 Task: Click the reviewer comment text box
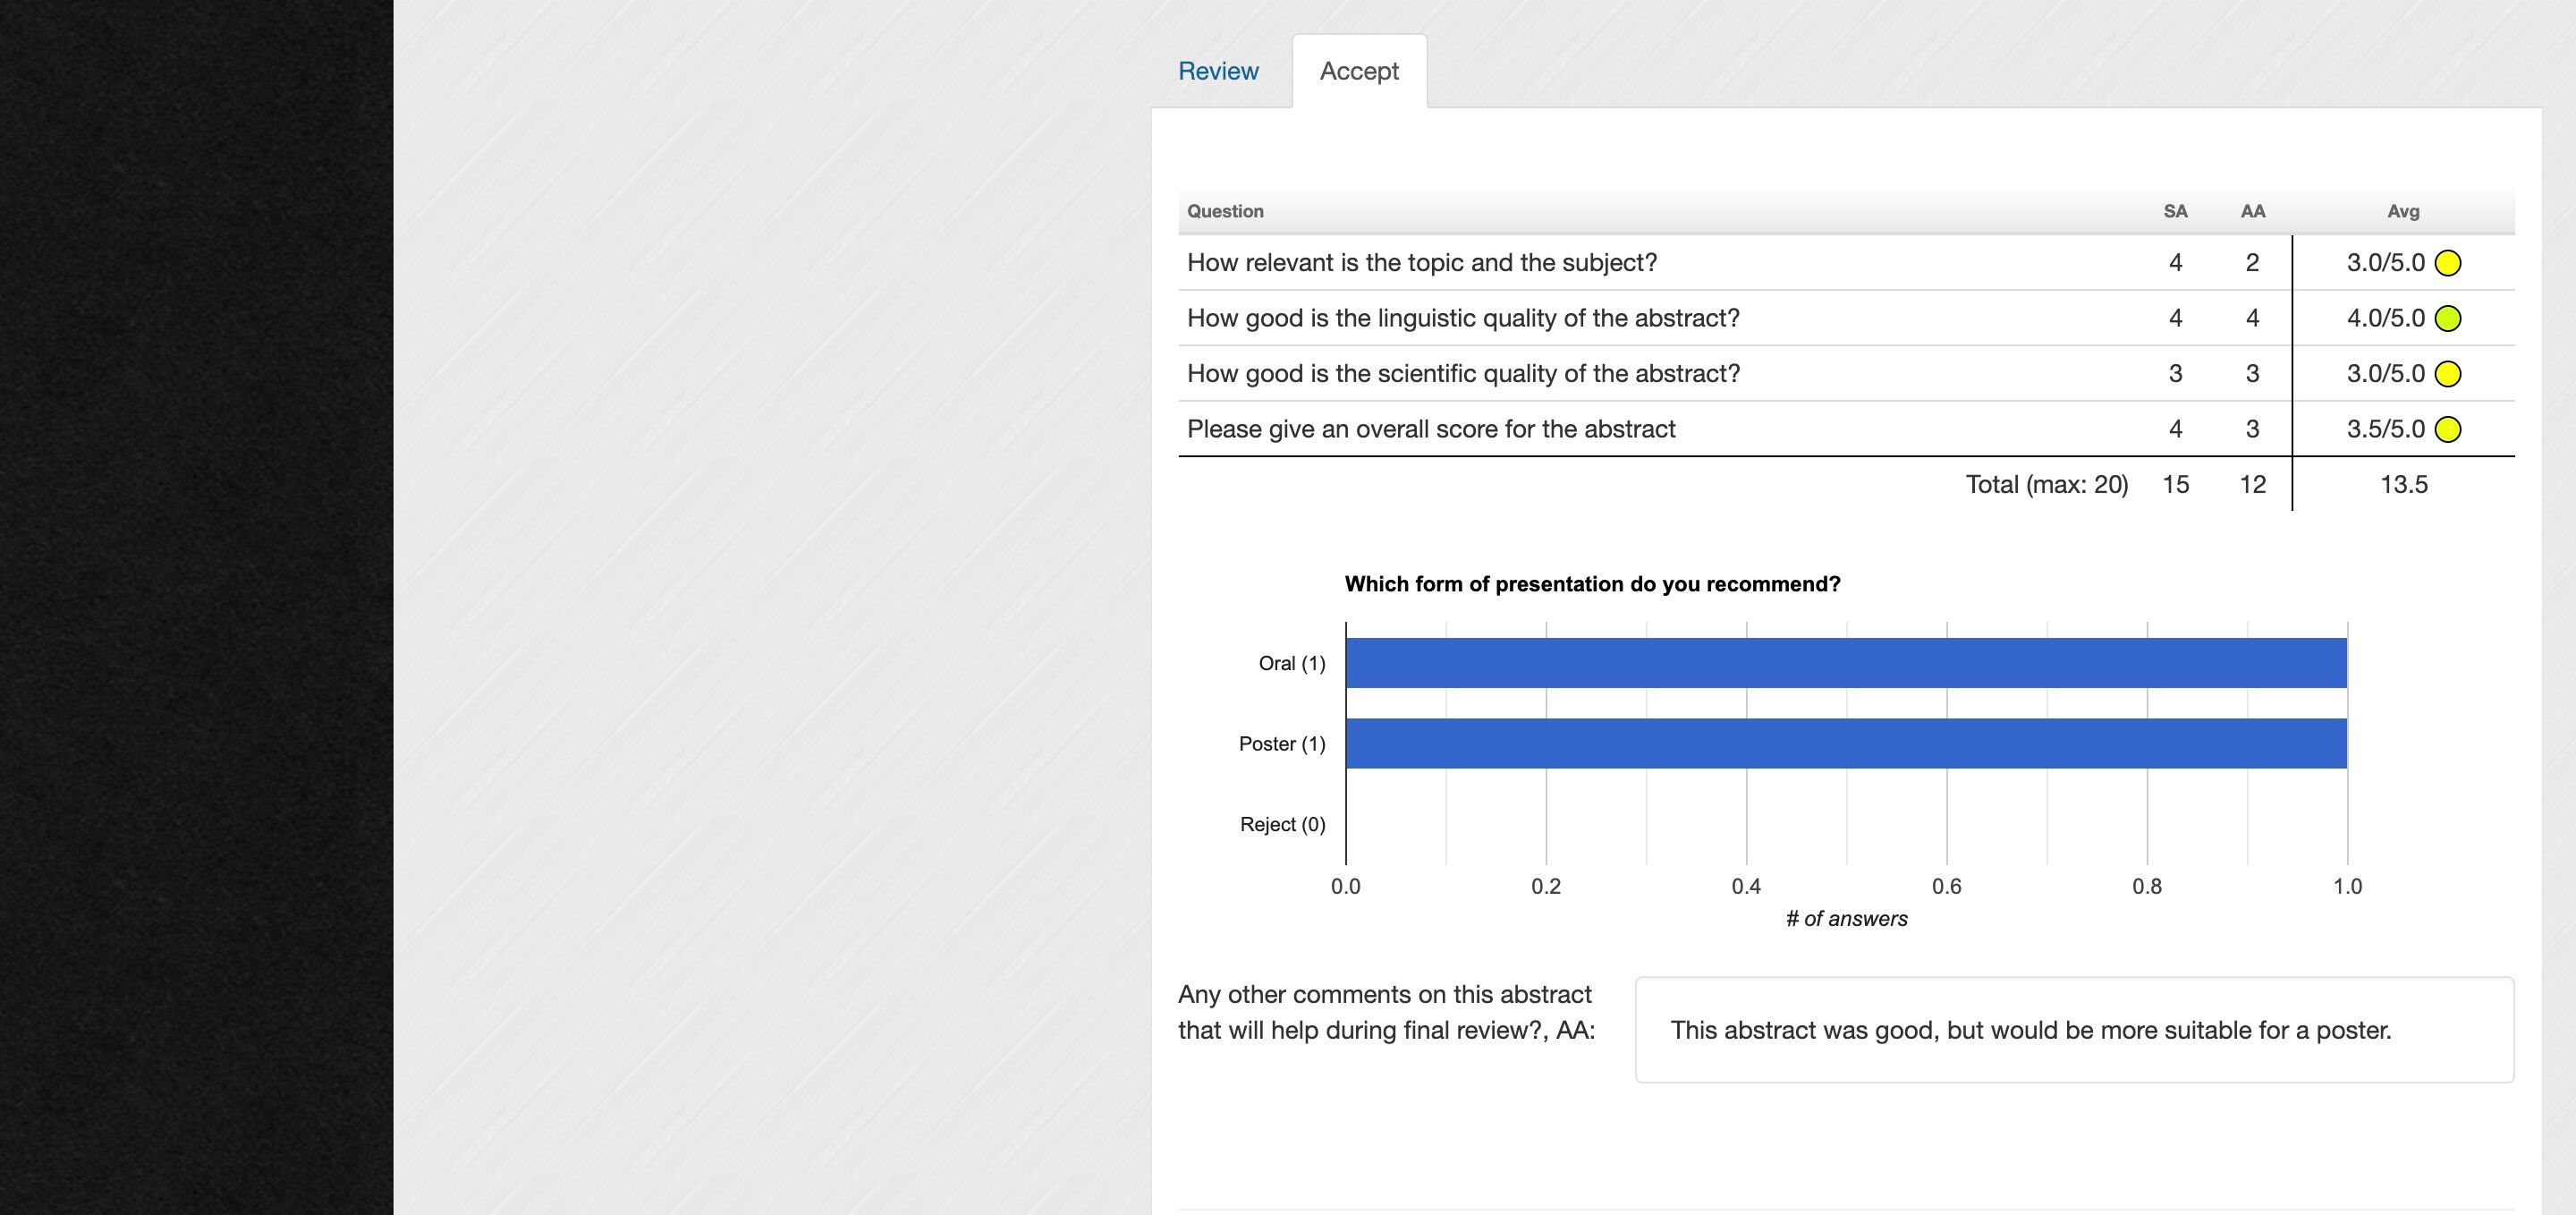click(x=2074, y=1030)
